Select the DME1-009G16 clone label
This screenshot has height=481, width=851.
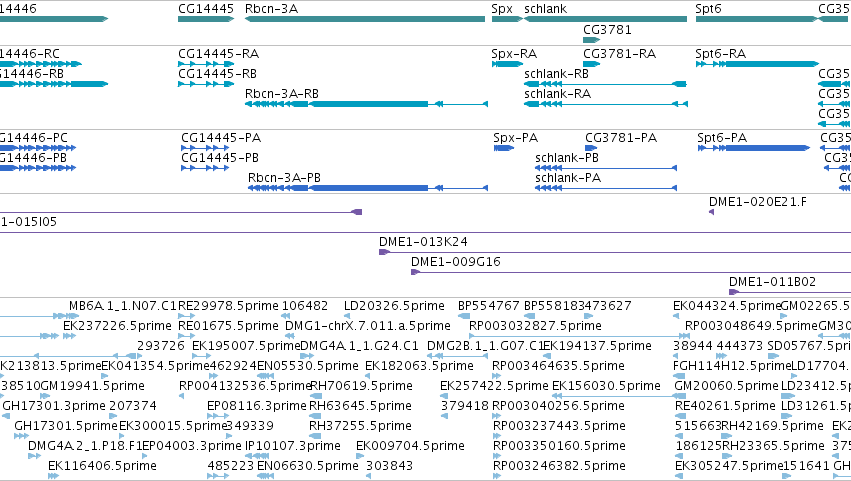point(455,262)
